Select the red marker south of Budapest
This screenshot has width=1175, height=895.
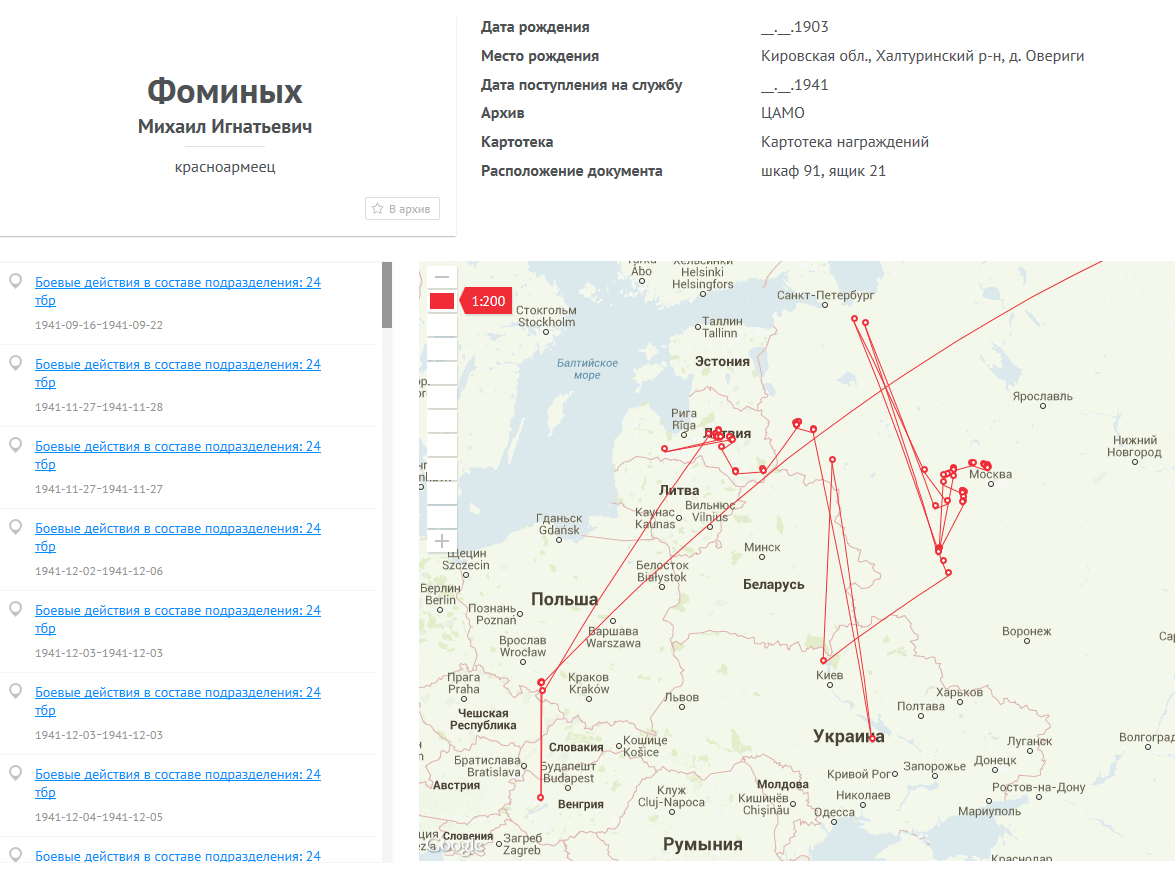click(540, 798)
